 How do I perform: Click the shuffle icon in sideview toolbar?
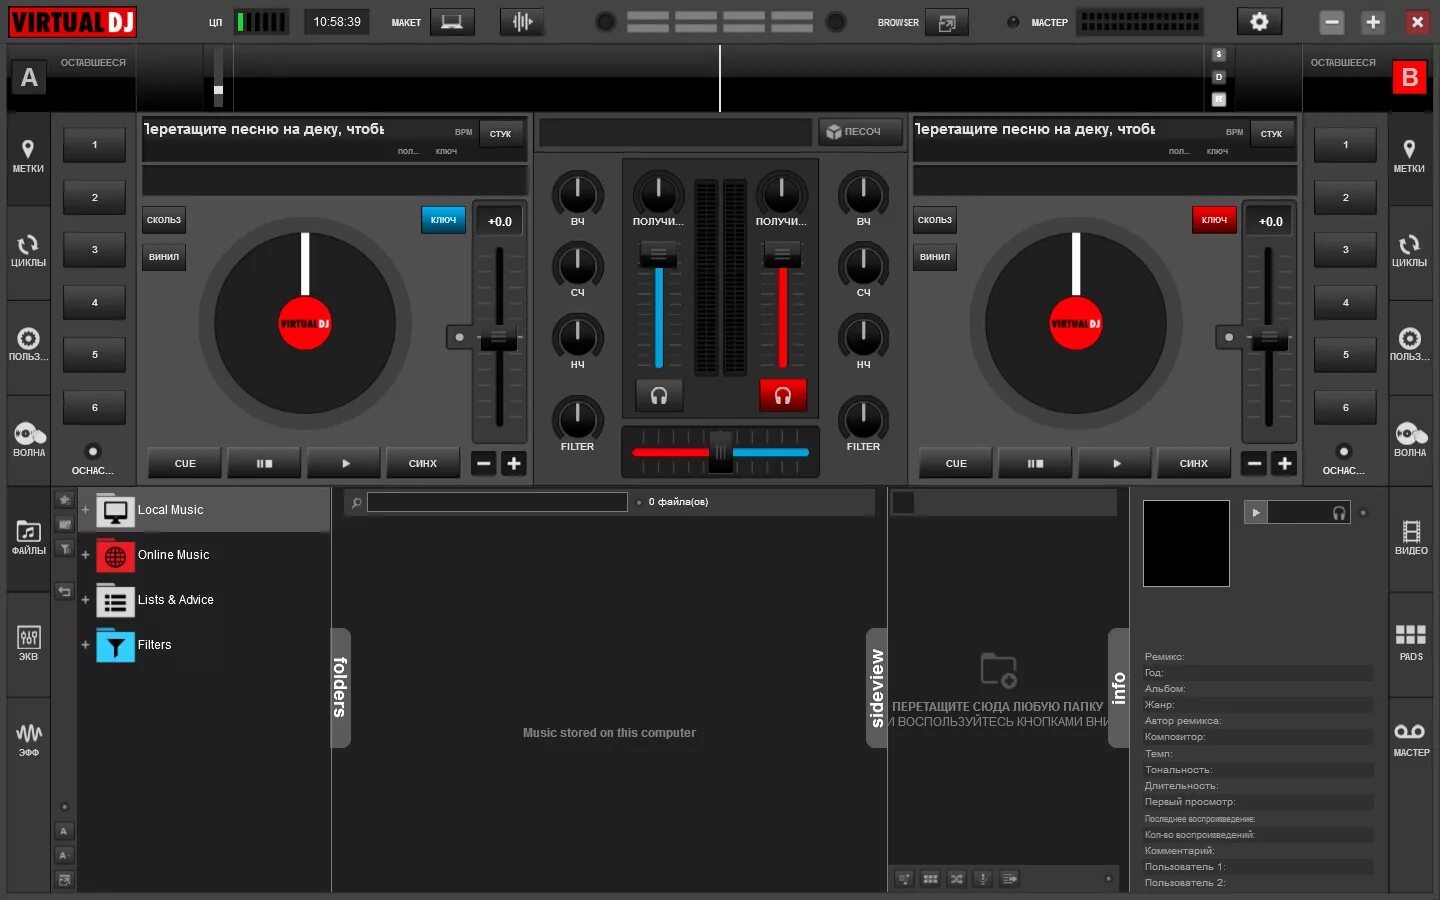tap(957, 878)
